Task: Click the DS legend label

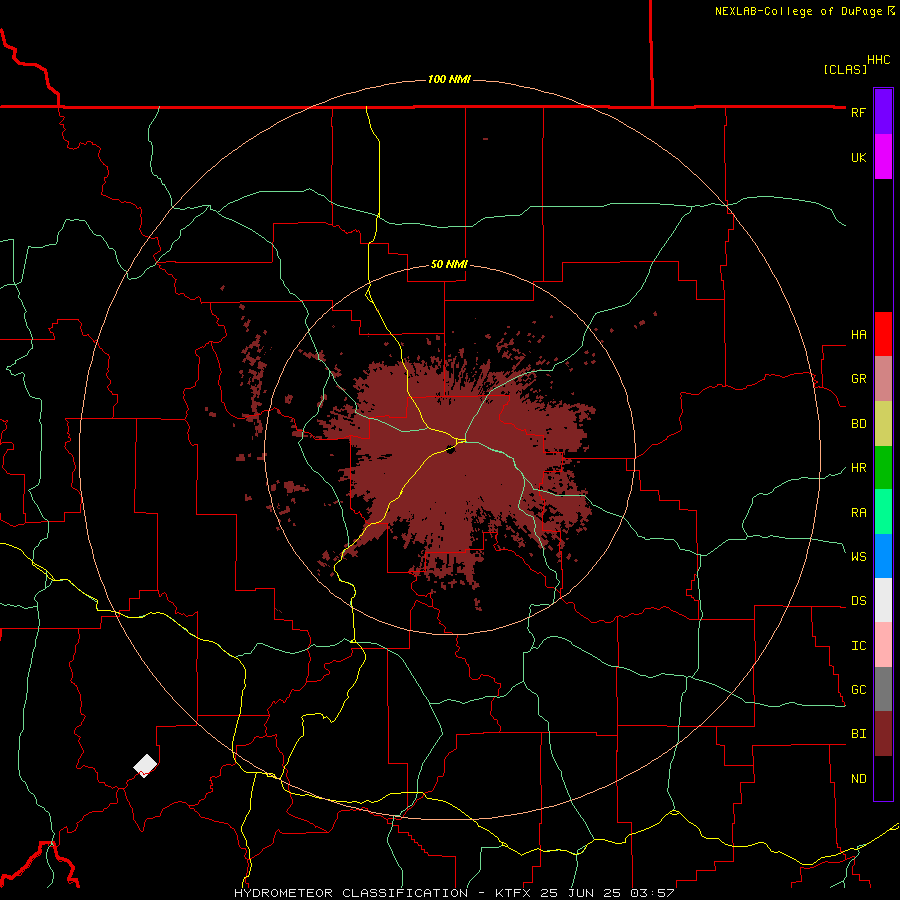Action: [858, 600]
